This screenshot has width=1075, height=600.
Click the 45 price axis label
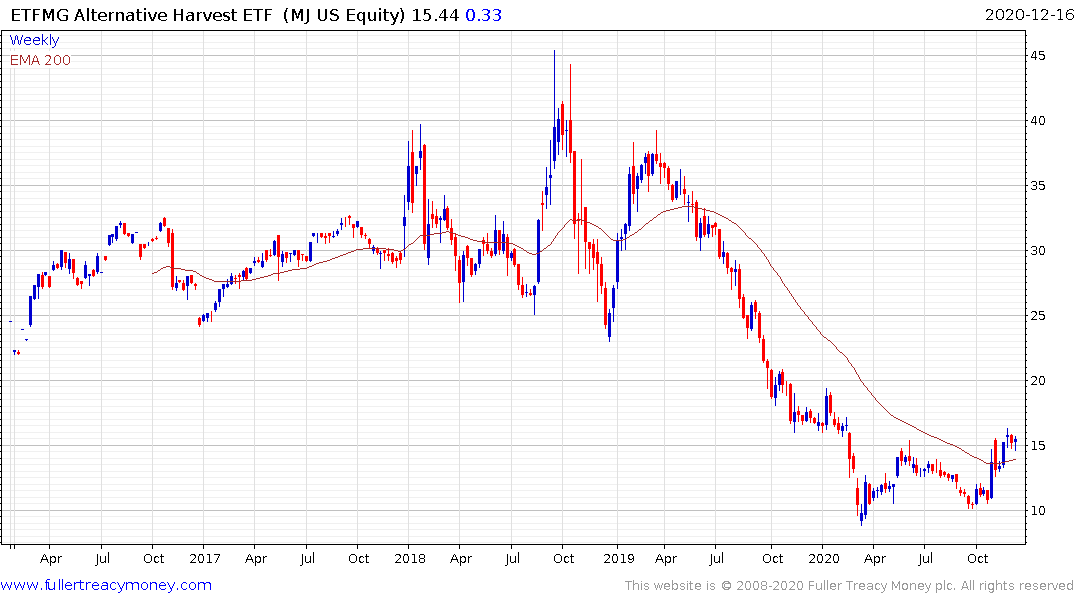[x=1037, y=56]
